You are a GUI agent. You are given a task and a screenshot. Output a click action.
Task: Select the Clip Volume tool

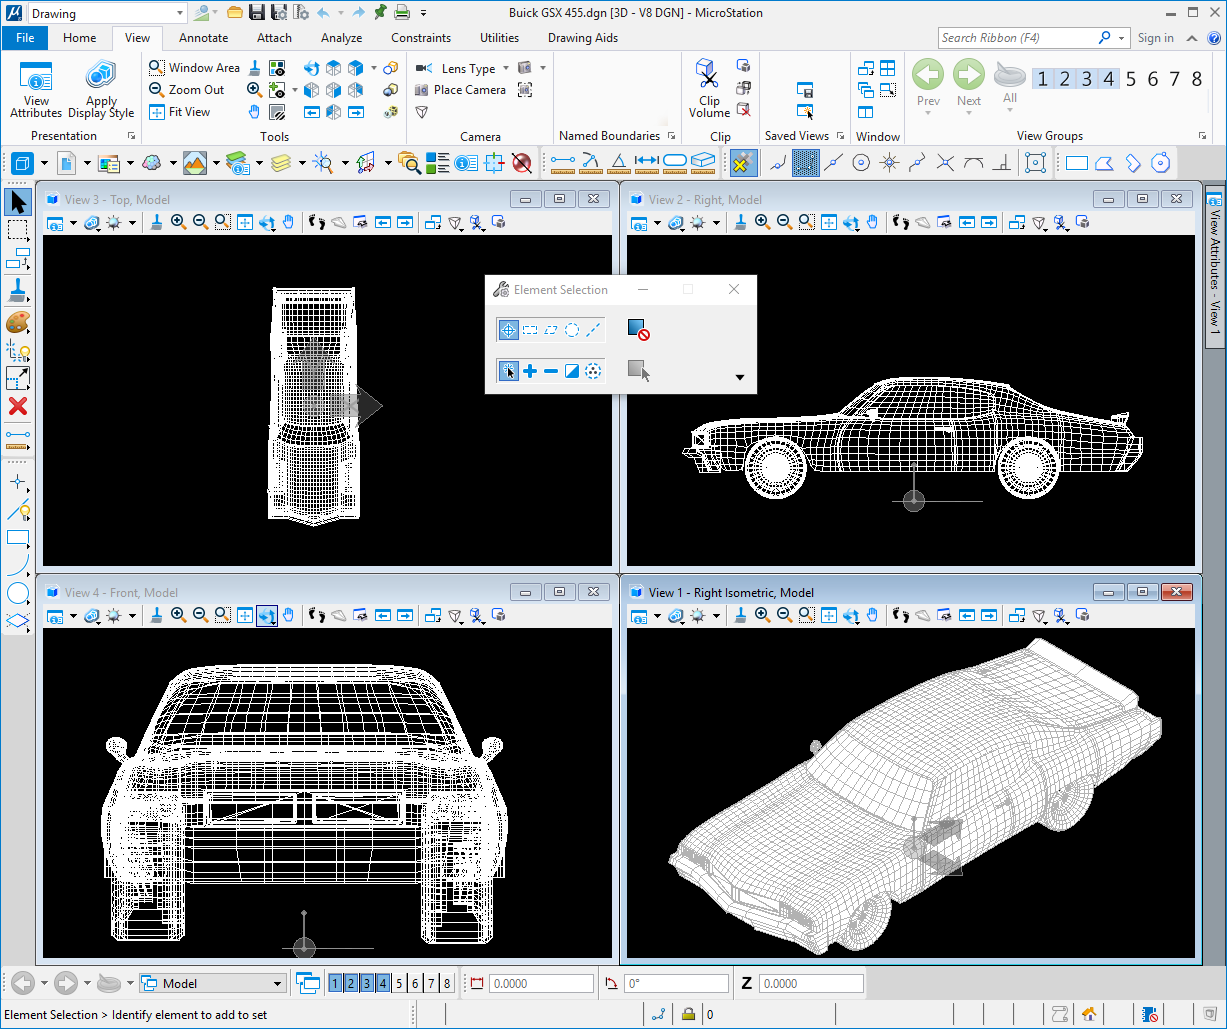click(709, 88)
